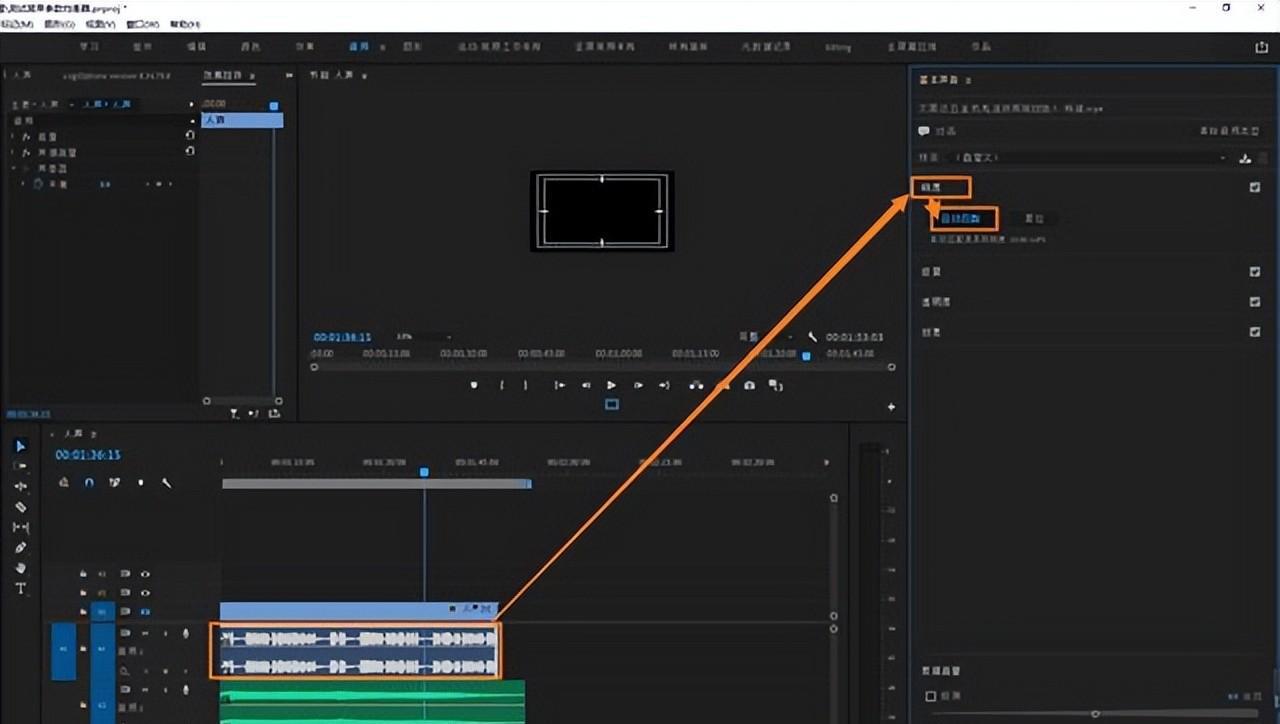1280x724 pixels.
Task: Select the Selection arrow tool
Action: tap(20, 445)
